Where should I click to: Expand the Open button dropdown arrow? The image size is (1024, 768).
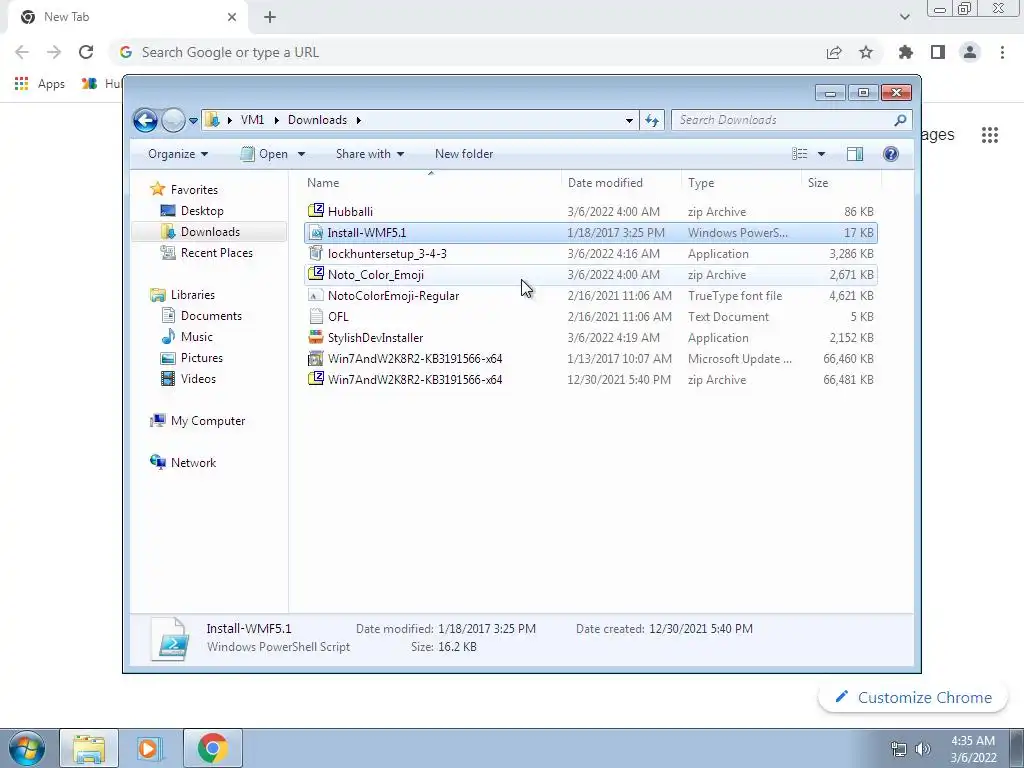(301, 155)
